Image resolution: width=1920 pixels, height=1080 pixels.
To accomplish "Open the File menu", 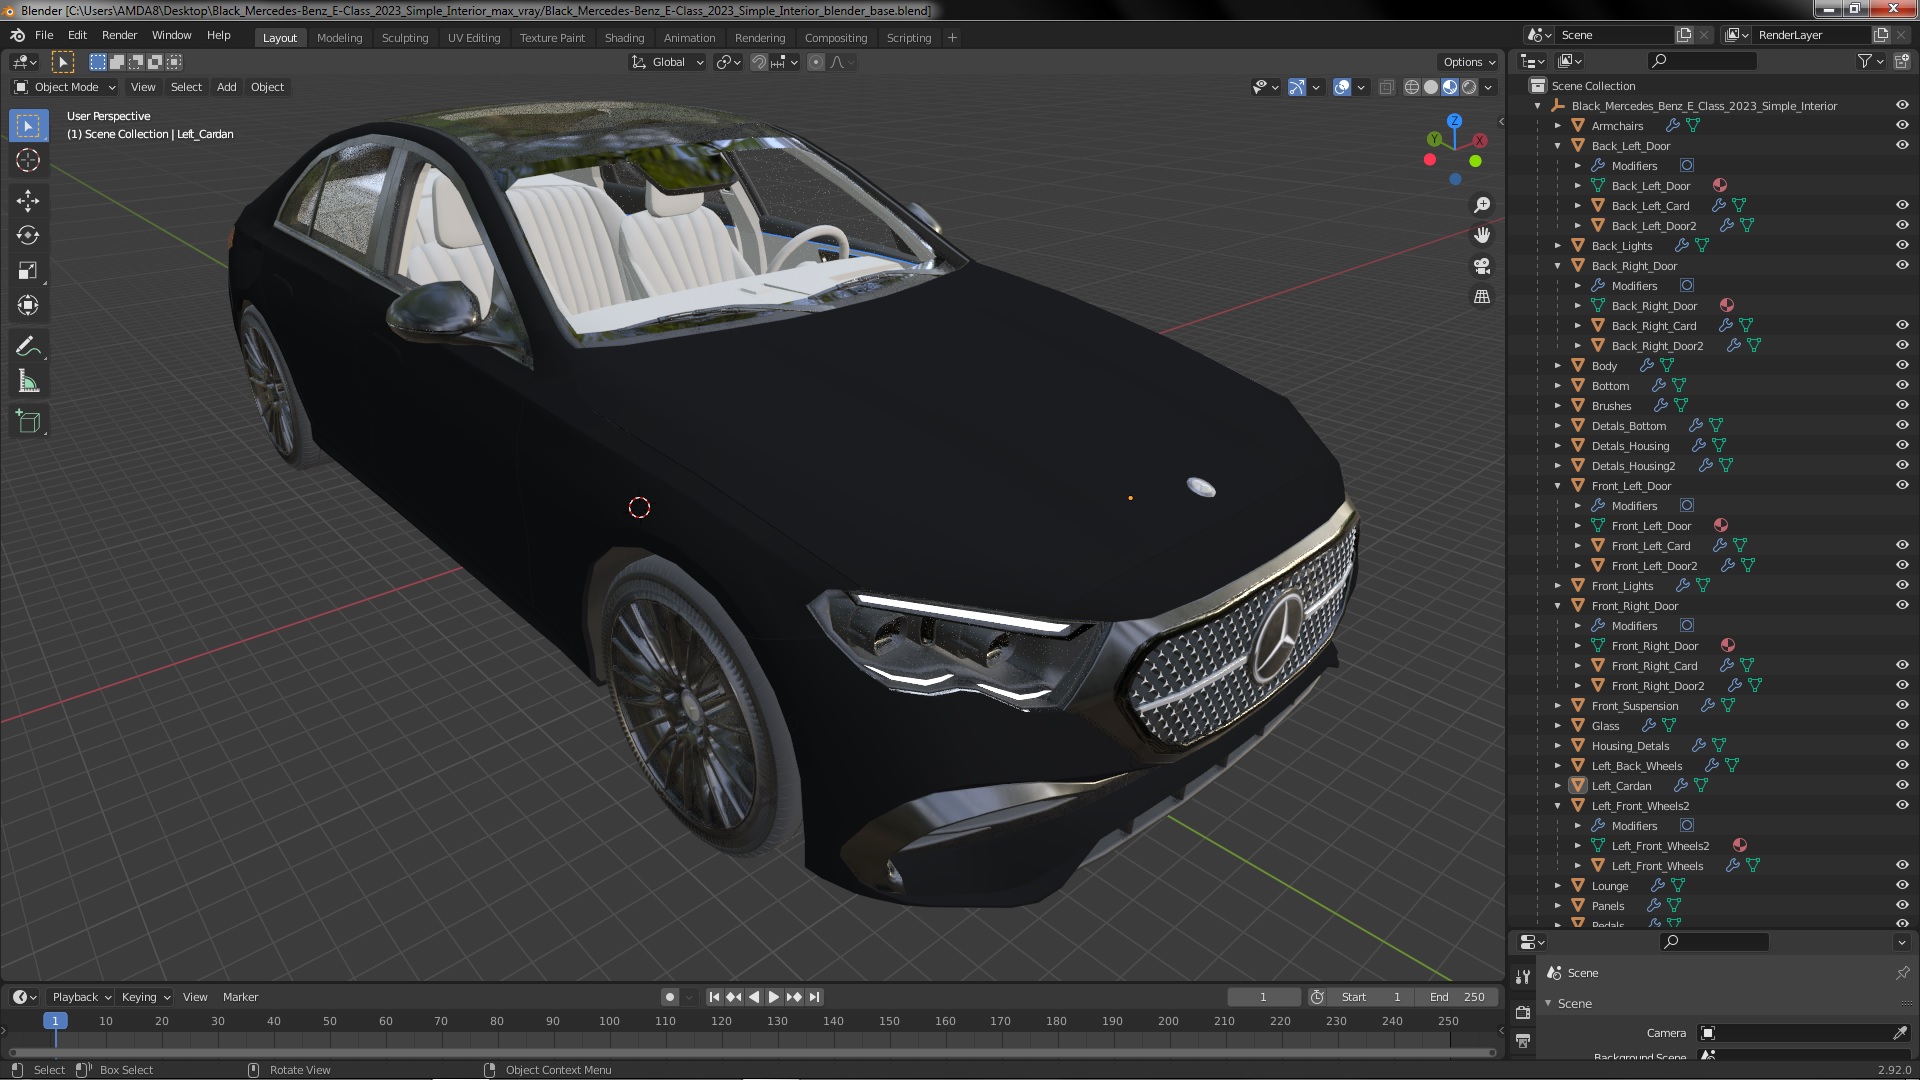I will point(44,35).
